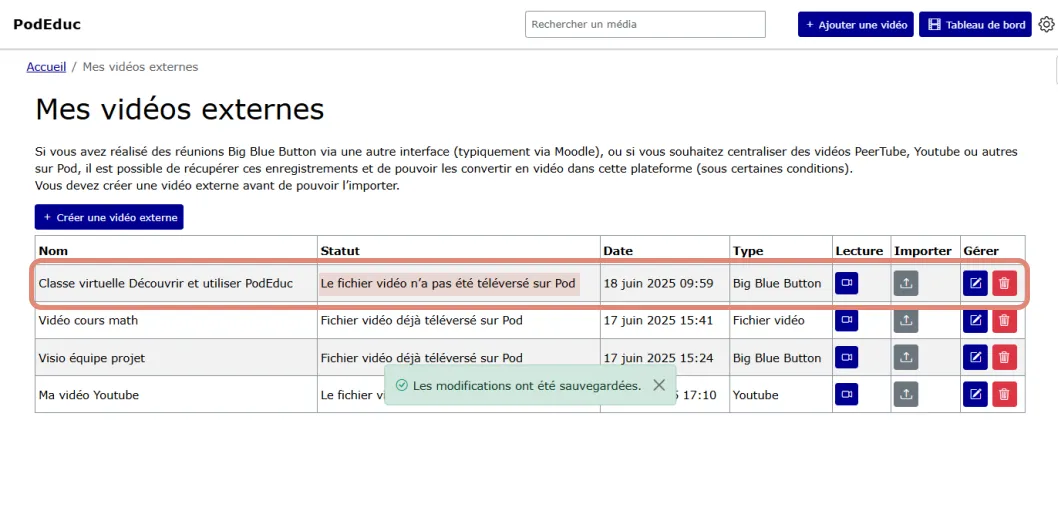The image size is (1058, 520).
Task: Click the Mes vidéos externes page heading
Action: click(x=179, y=109)
